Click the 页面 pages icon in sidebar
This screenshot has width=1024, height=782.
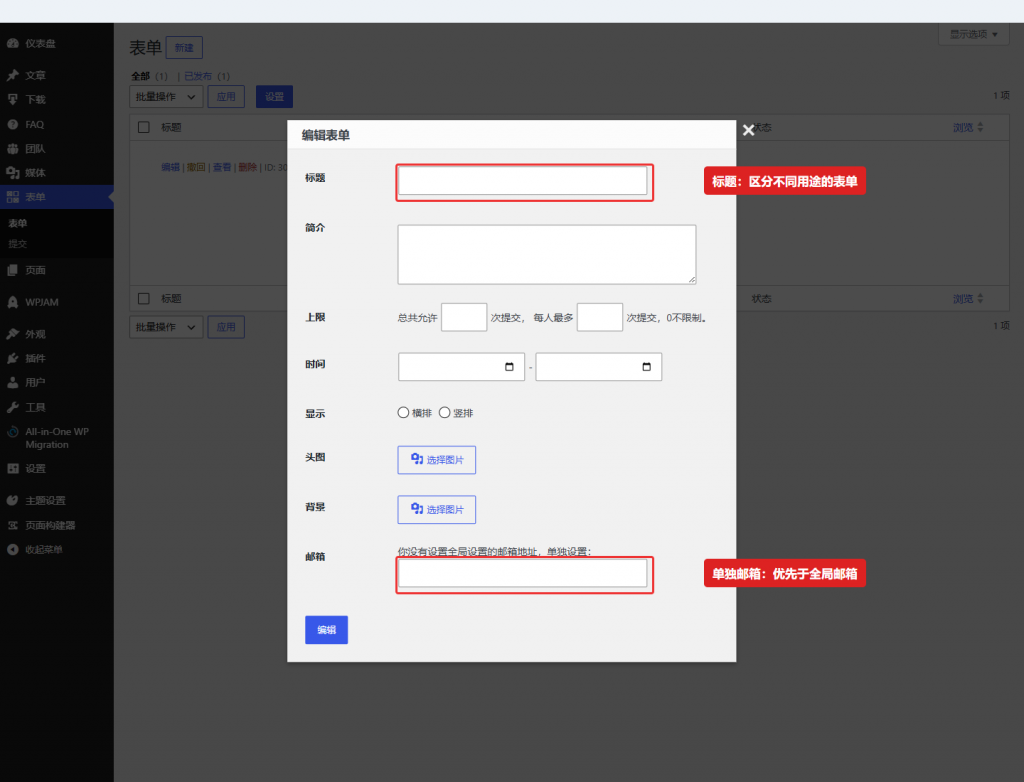[12, 270]
